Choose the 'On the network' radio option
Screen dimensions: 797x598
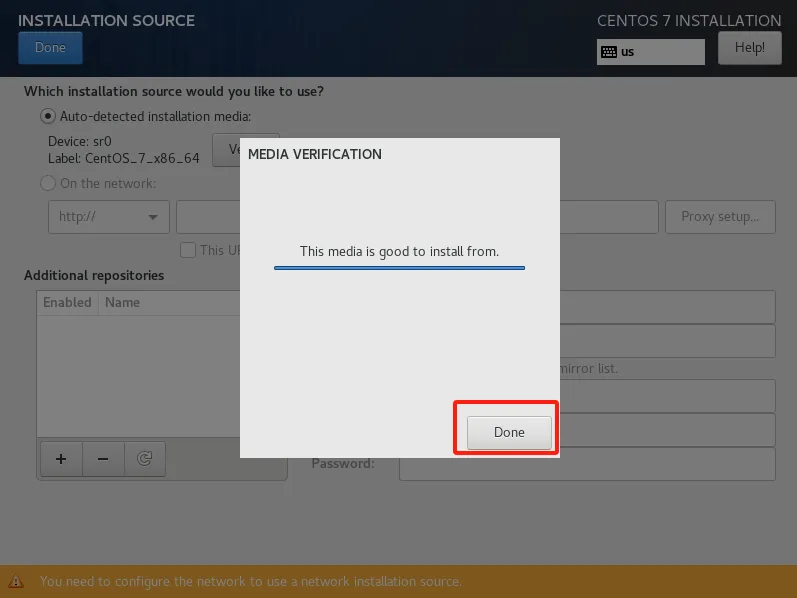(47, 183)
